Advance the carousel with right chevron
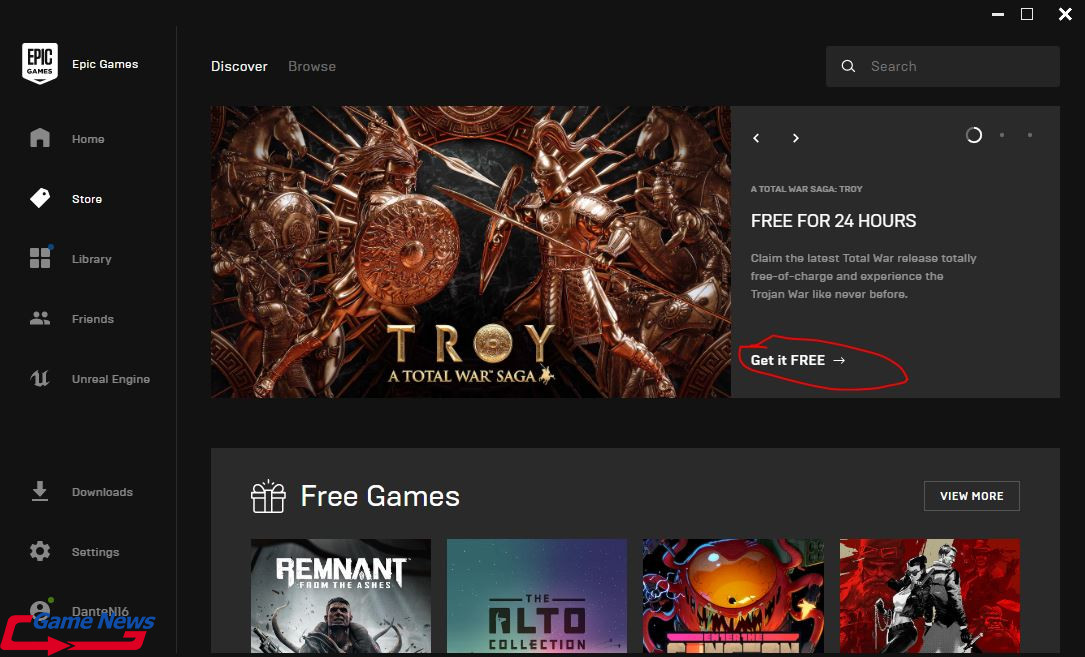 coord(795,138)
